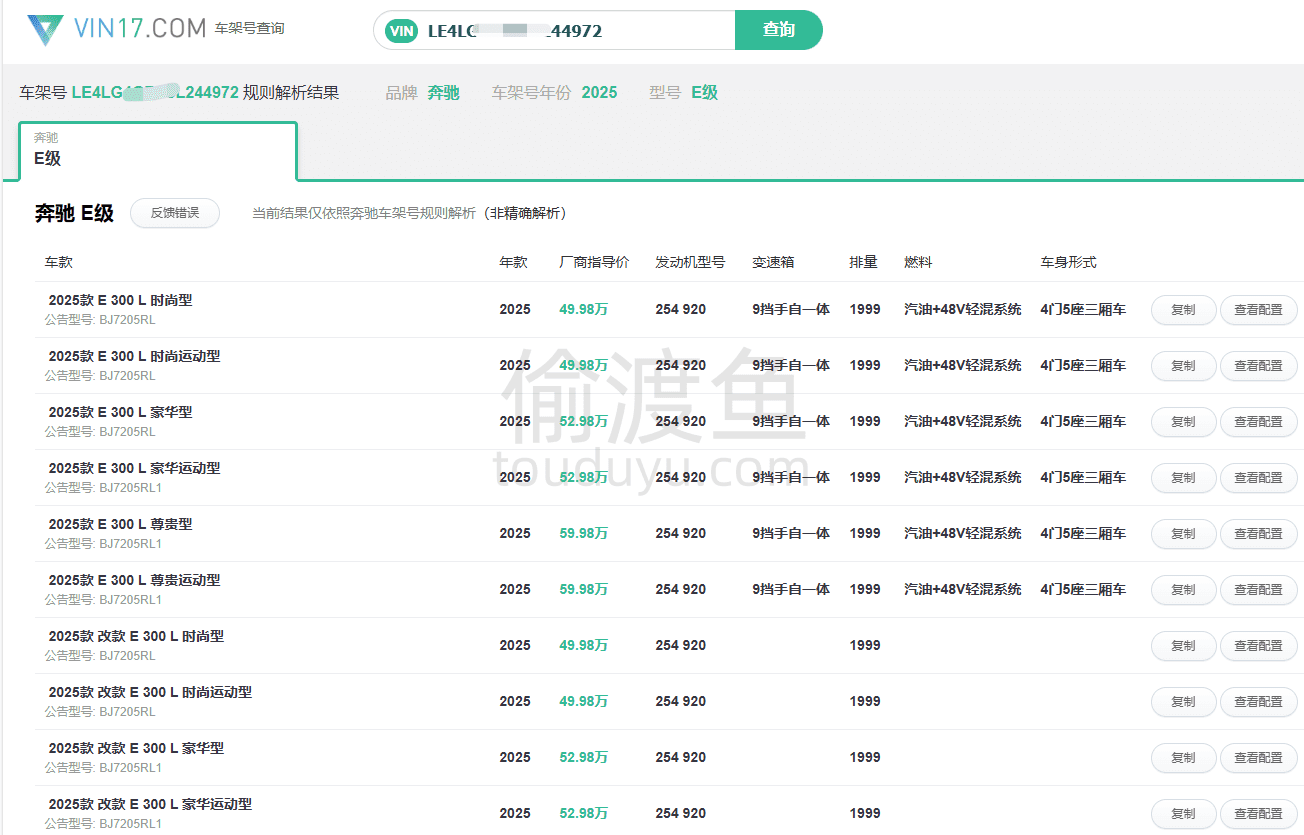Screen dimensions: 1304x835
Task: Click the 2025 VIN year link
Action: 599,93
